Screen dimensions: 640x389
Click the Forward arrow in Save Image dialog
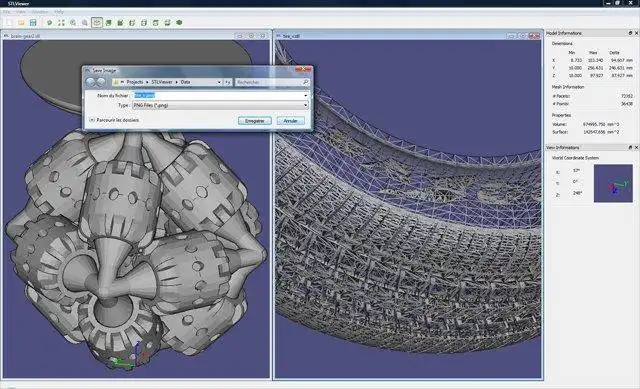coord(101,82)
